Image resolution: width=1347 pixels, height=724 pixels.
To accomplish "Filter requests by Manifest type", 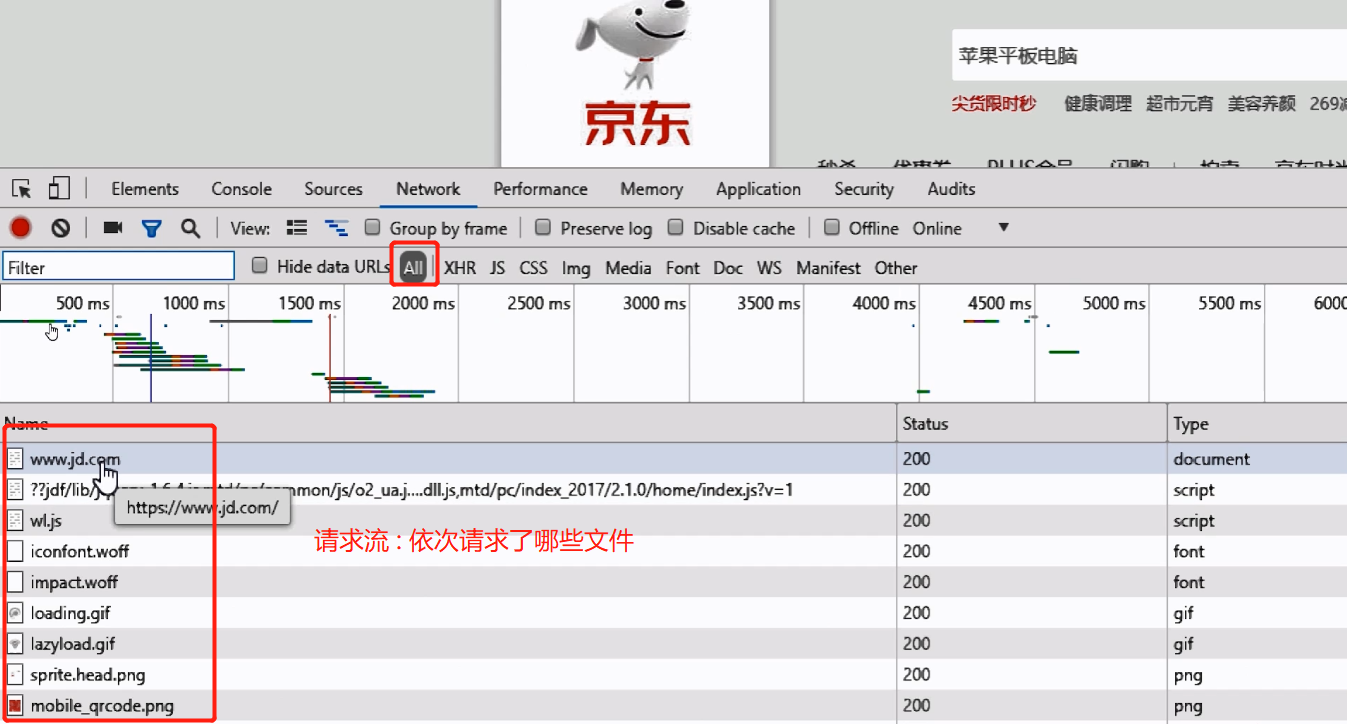I will [x=828, y=268].
